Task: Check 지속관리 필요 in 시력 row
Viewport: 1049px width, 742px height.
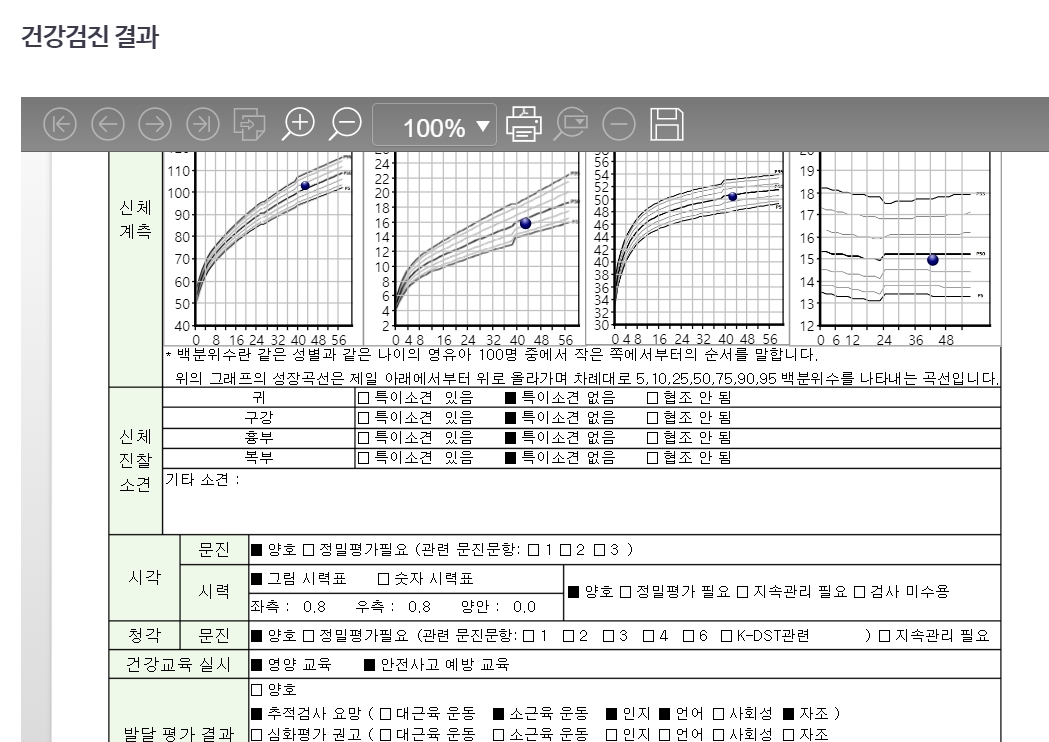Action: (x=742, y=592)
